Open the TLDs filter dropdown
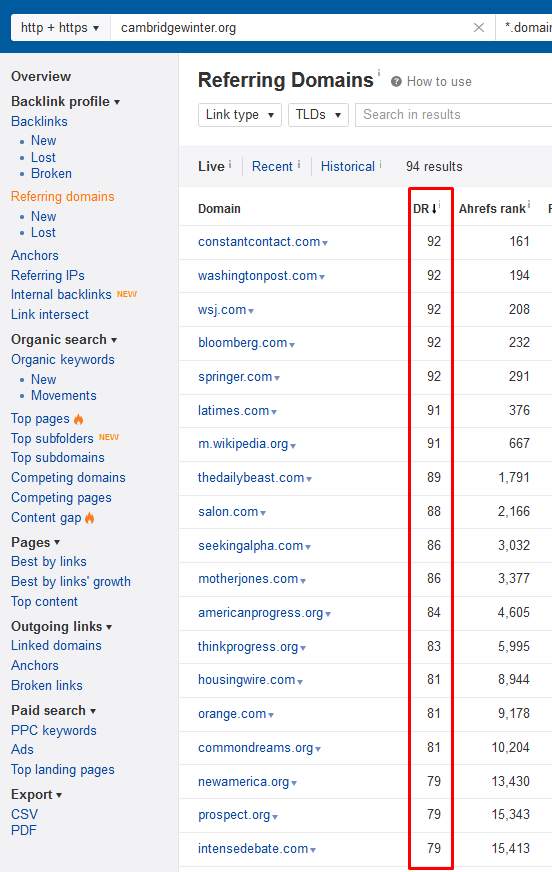The image size is (552, 872). pyautogui.click(x=318, y=115)
